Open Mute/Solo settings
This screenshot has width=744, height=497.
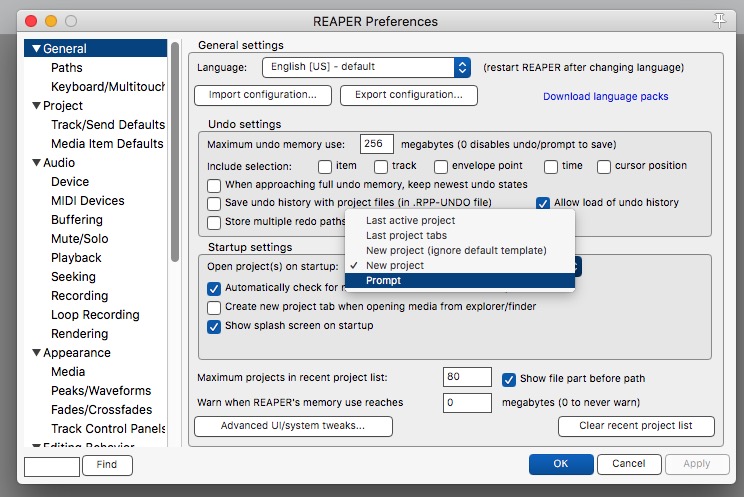click(x=79, y=239)
